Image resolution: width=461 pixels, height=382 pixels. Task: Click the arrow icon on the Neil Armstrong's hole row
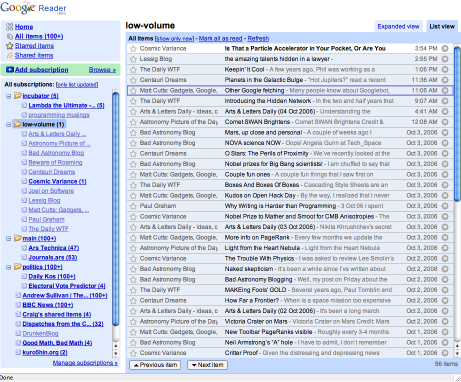point(445,342)
